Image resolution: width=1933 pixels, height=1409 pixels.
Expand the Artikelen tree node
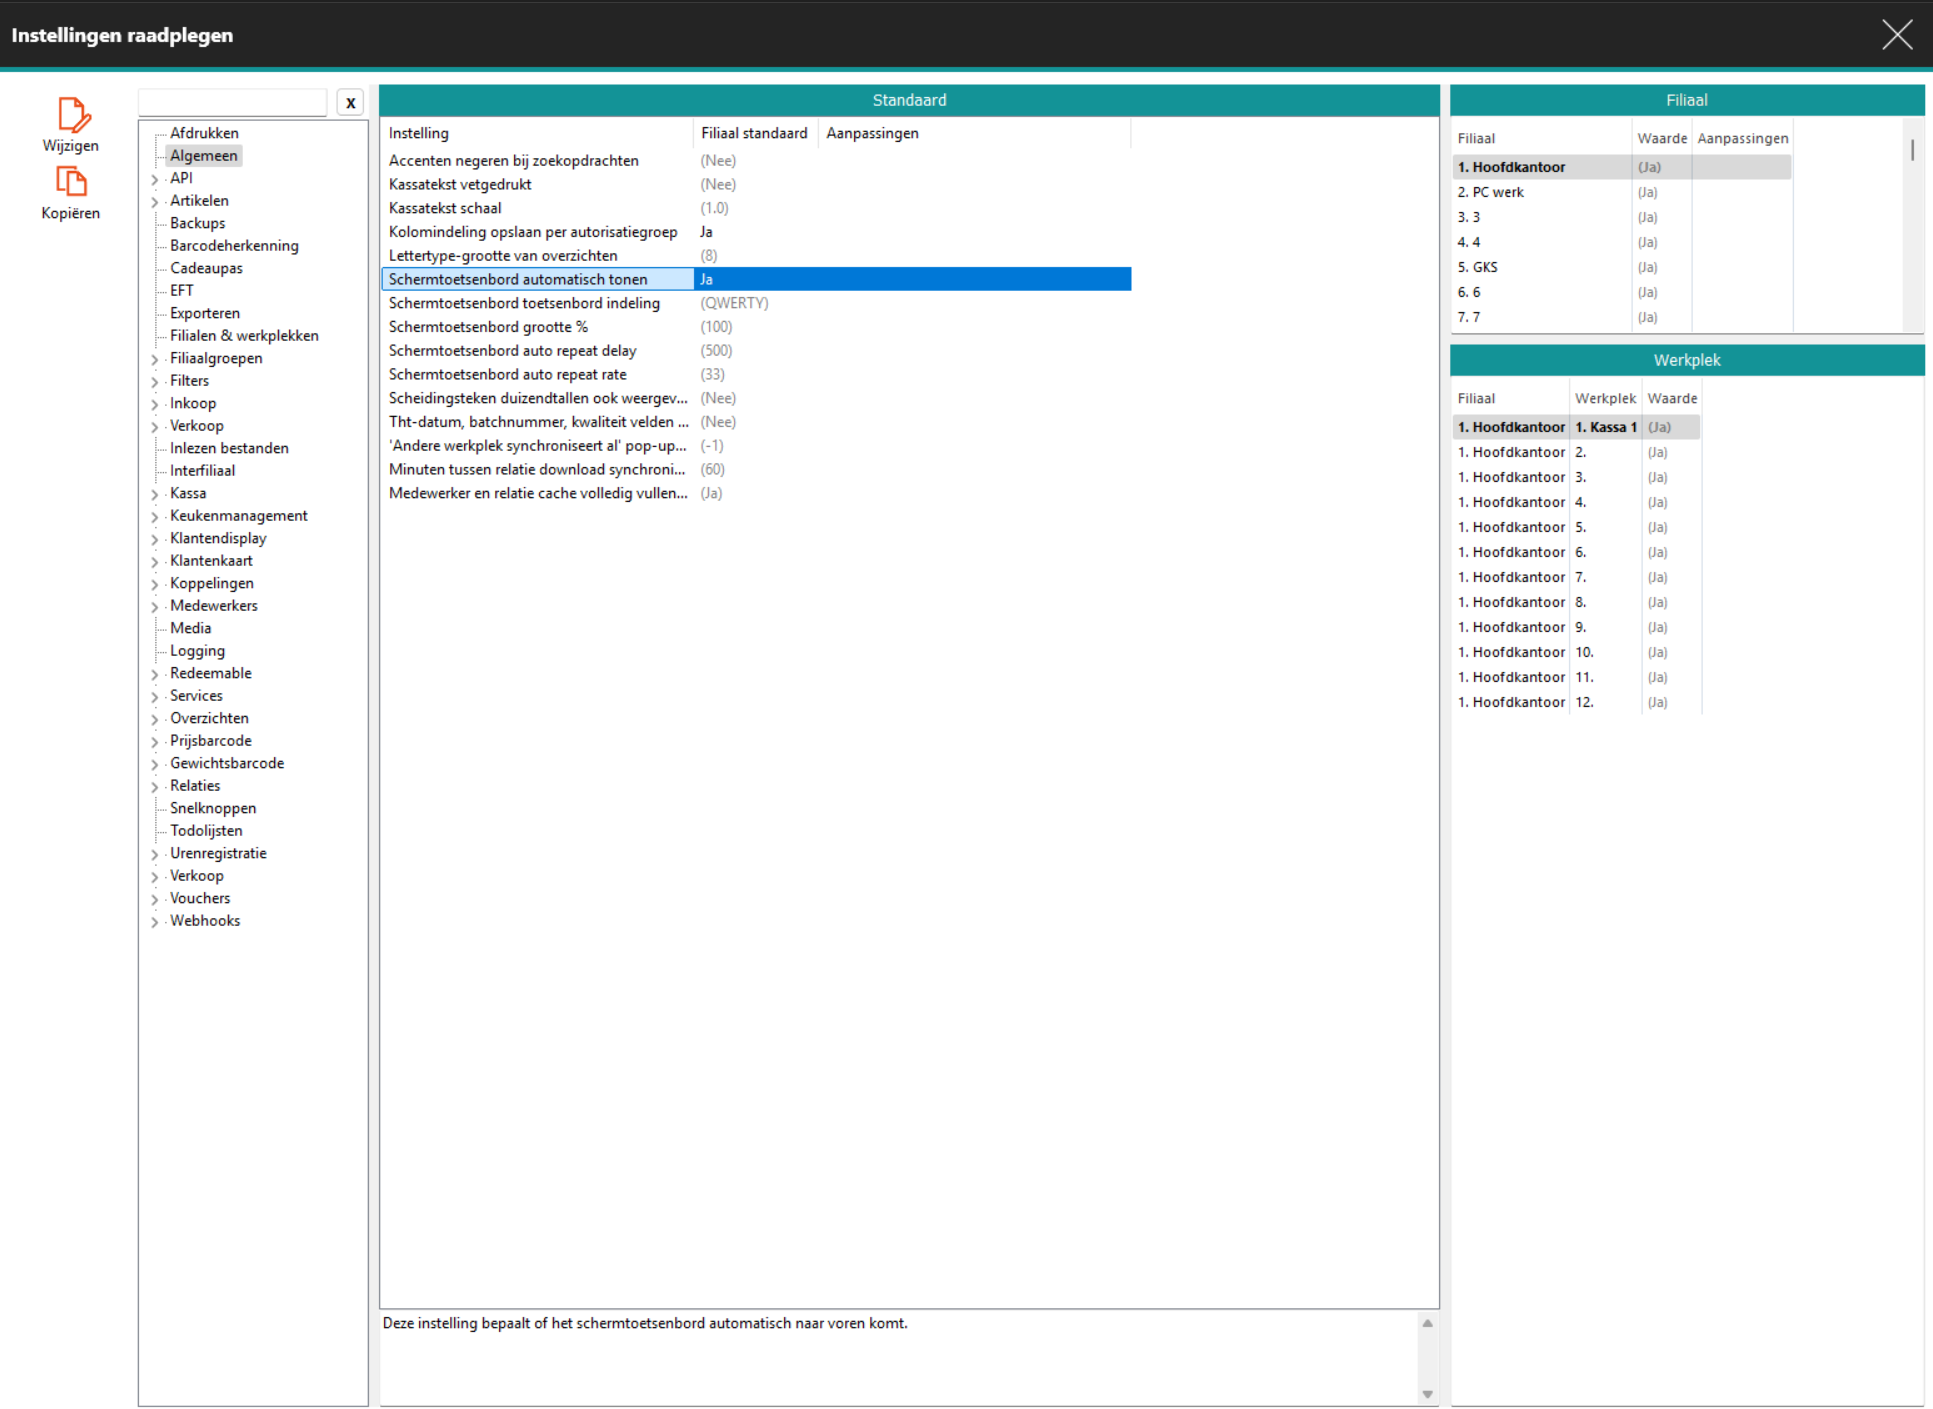(x=155, y=202)
